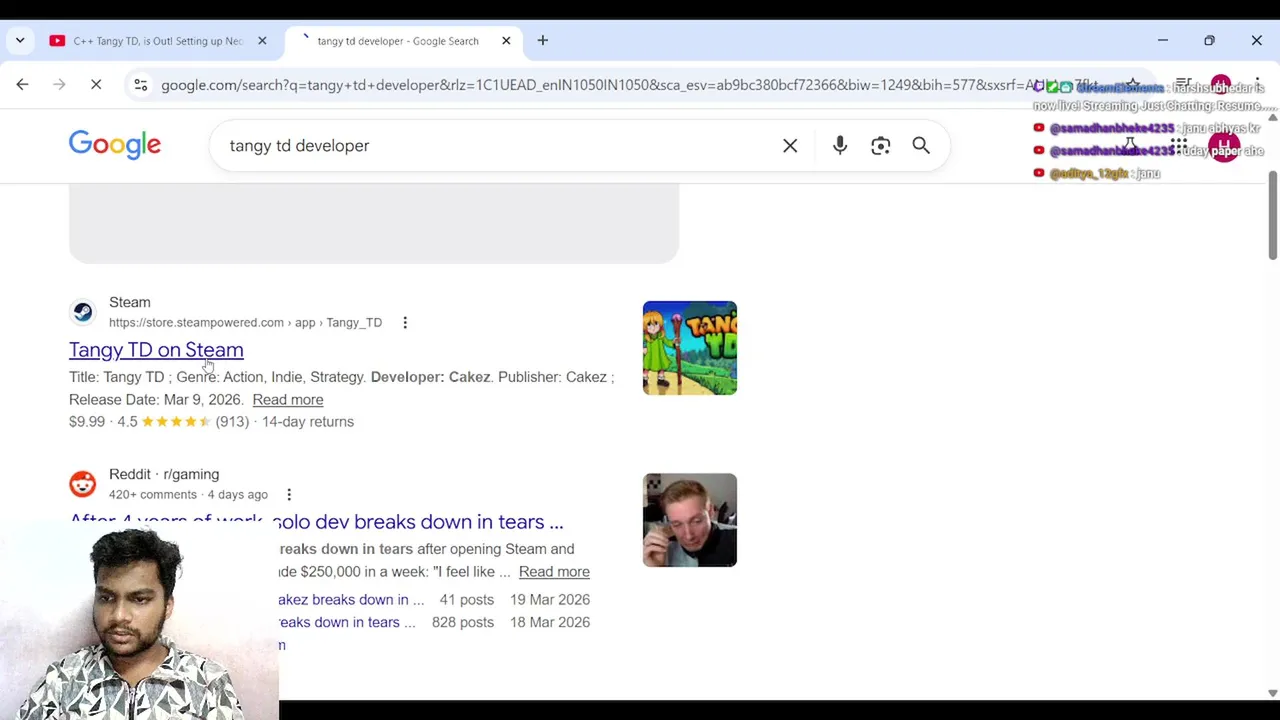Open the Reddit post thumbnail image
The image size is (1280, 720).
pyautogui.click(x=690, y=520)
